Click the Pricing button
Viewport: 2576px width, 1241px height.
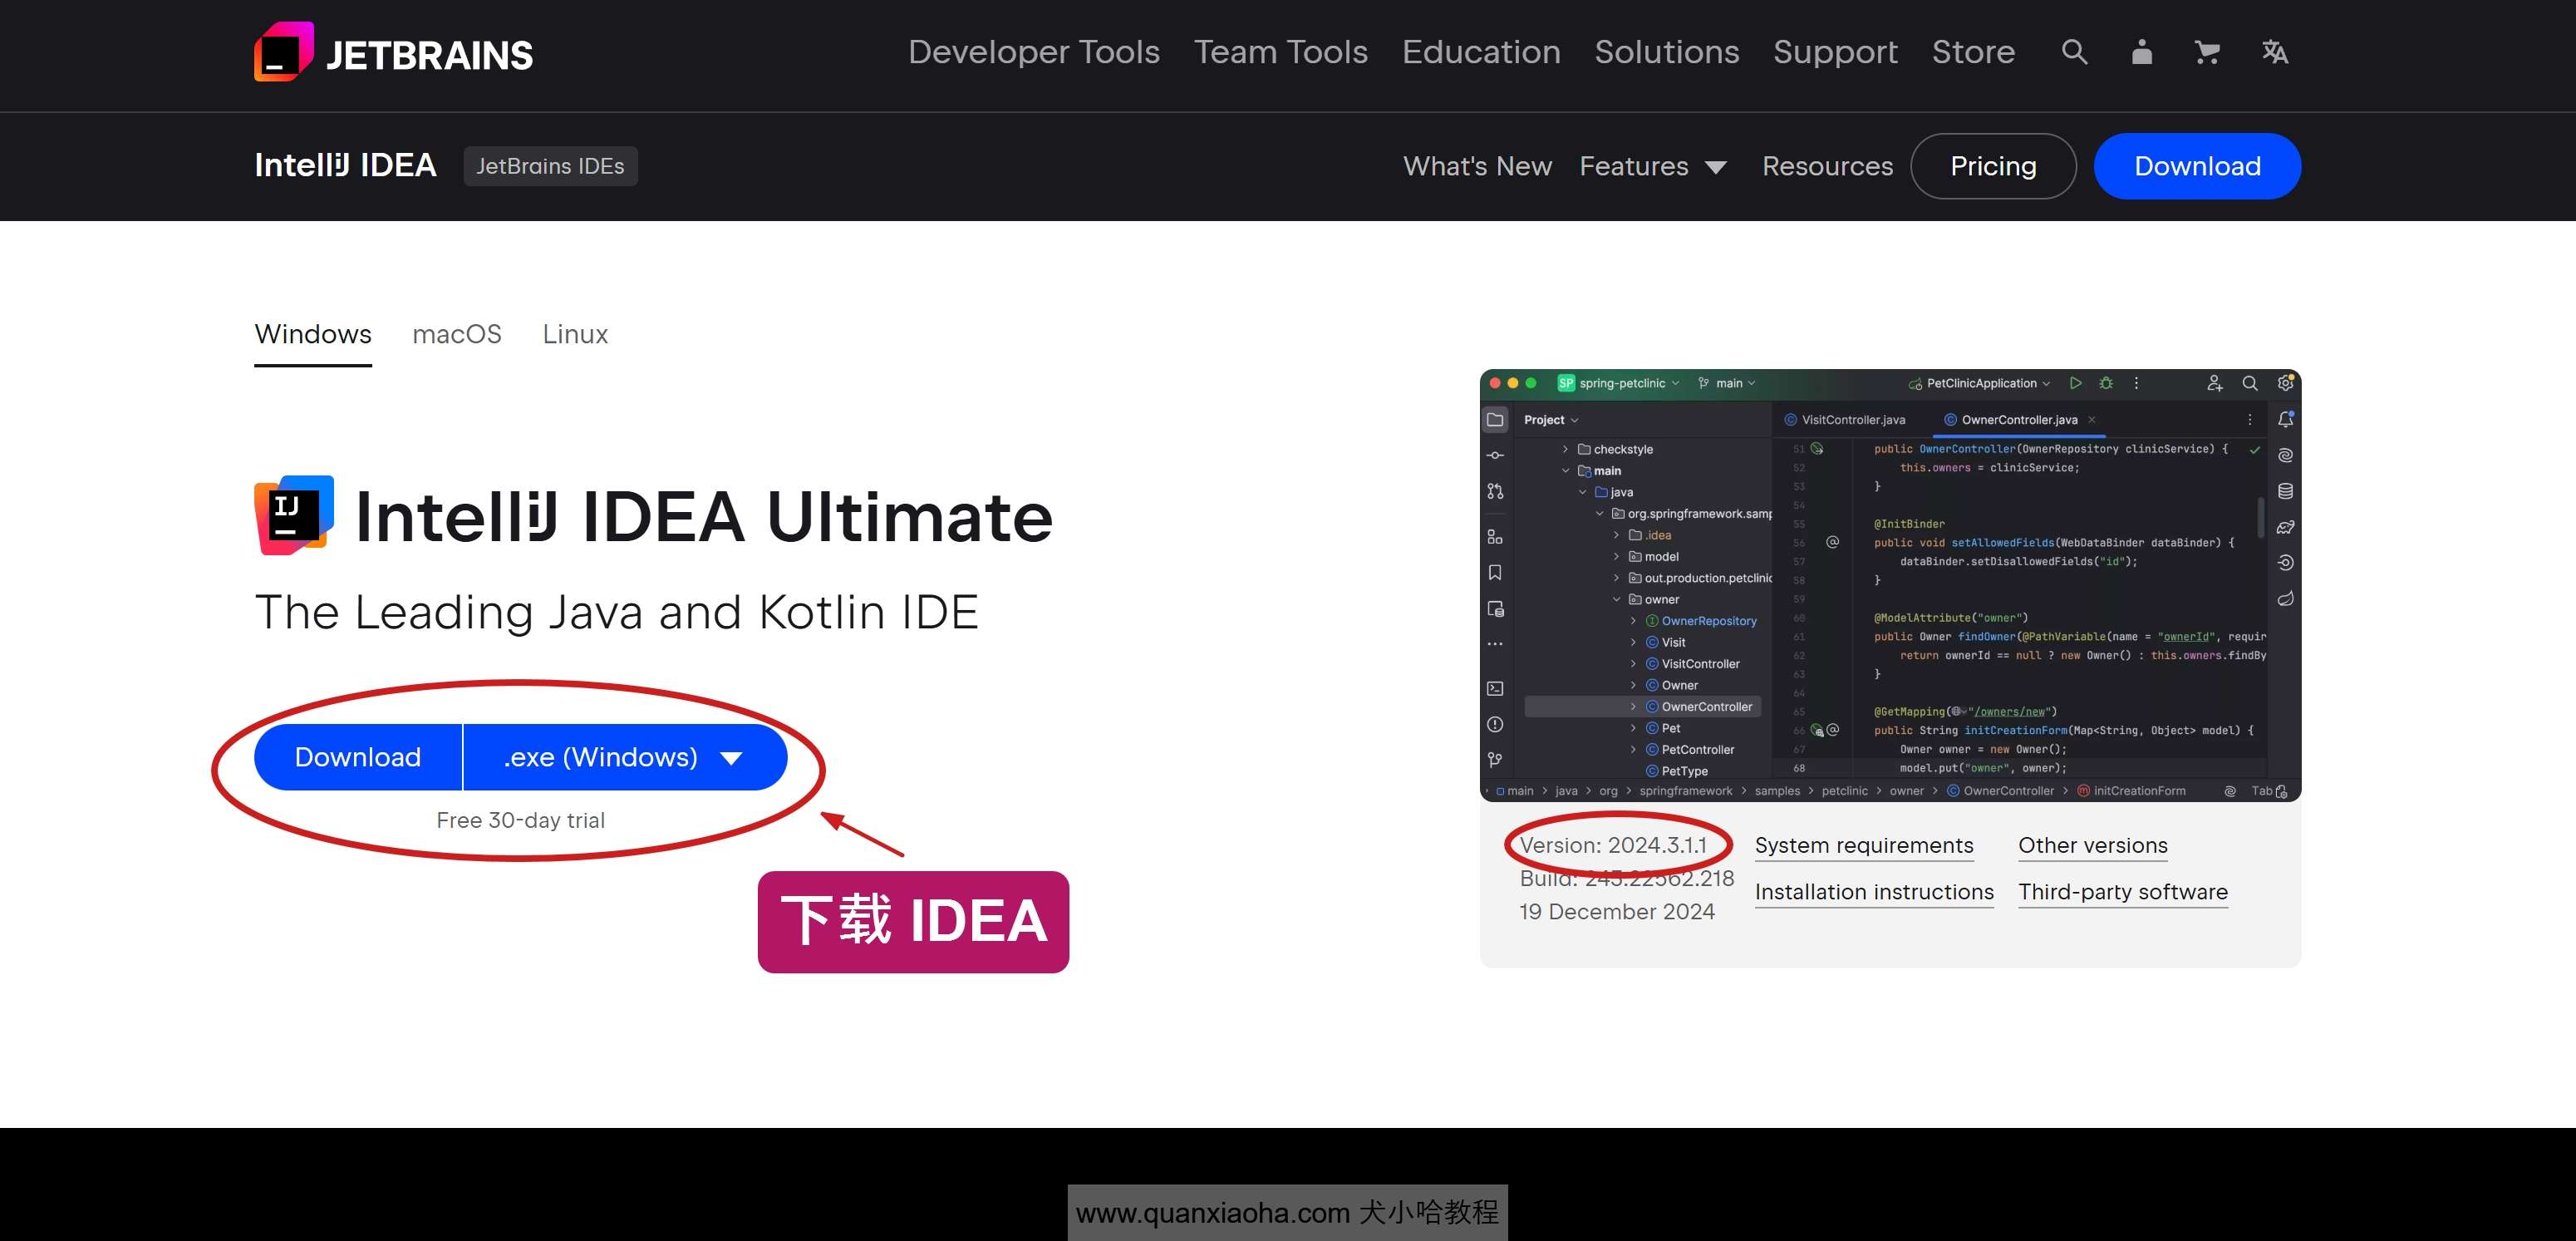click(1993, 166)
